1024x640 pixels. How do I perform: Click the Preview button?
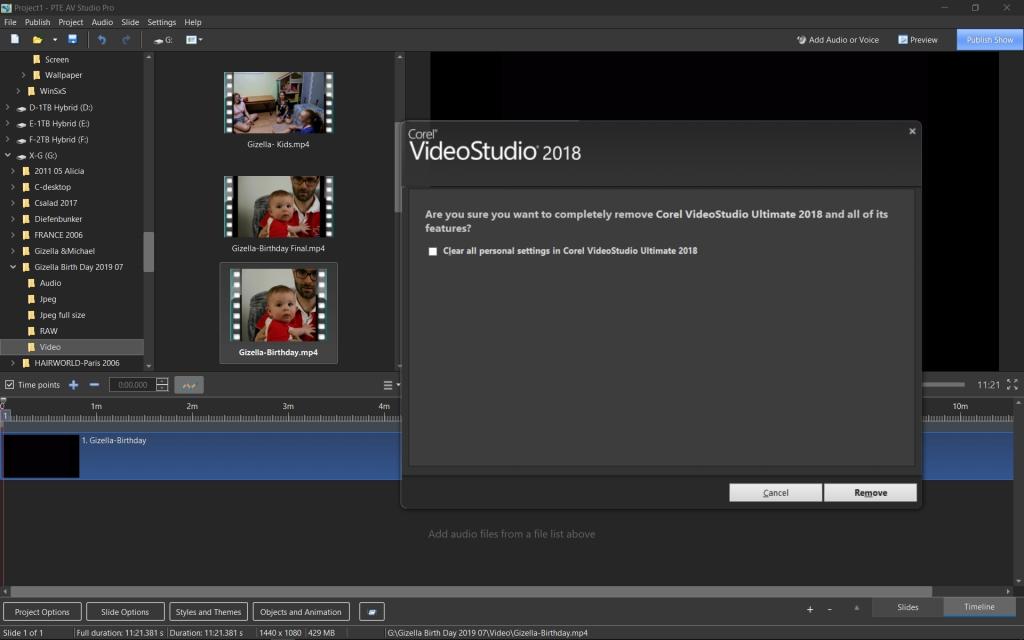pyautogui.click(x=918, y=40)
